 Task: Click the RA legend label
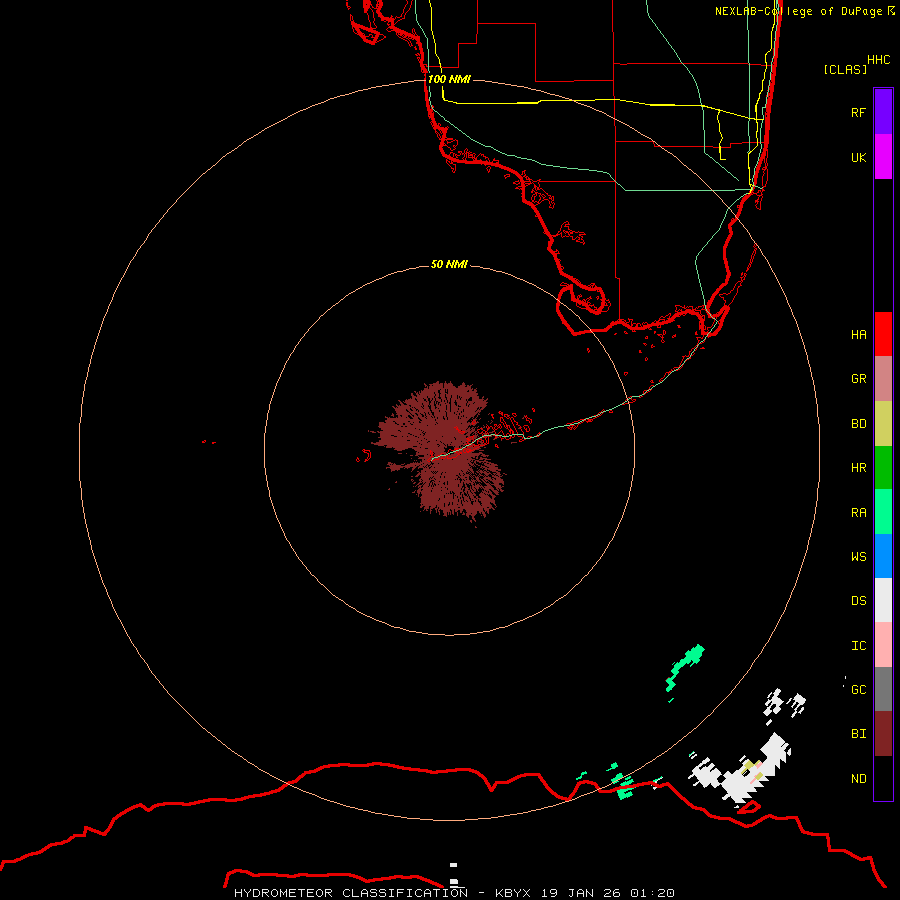858,512
